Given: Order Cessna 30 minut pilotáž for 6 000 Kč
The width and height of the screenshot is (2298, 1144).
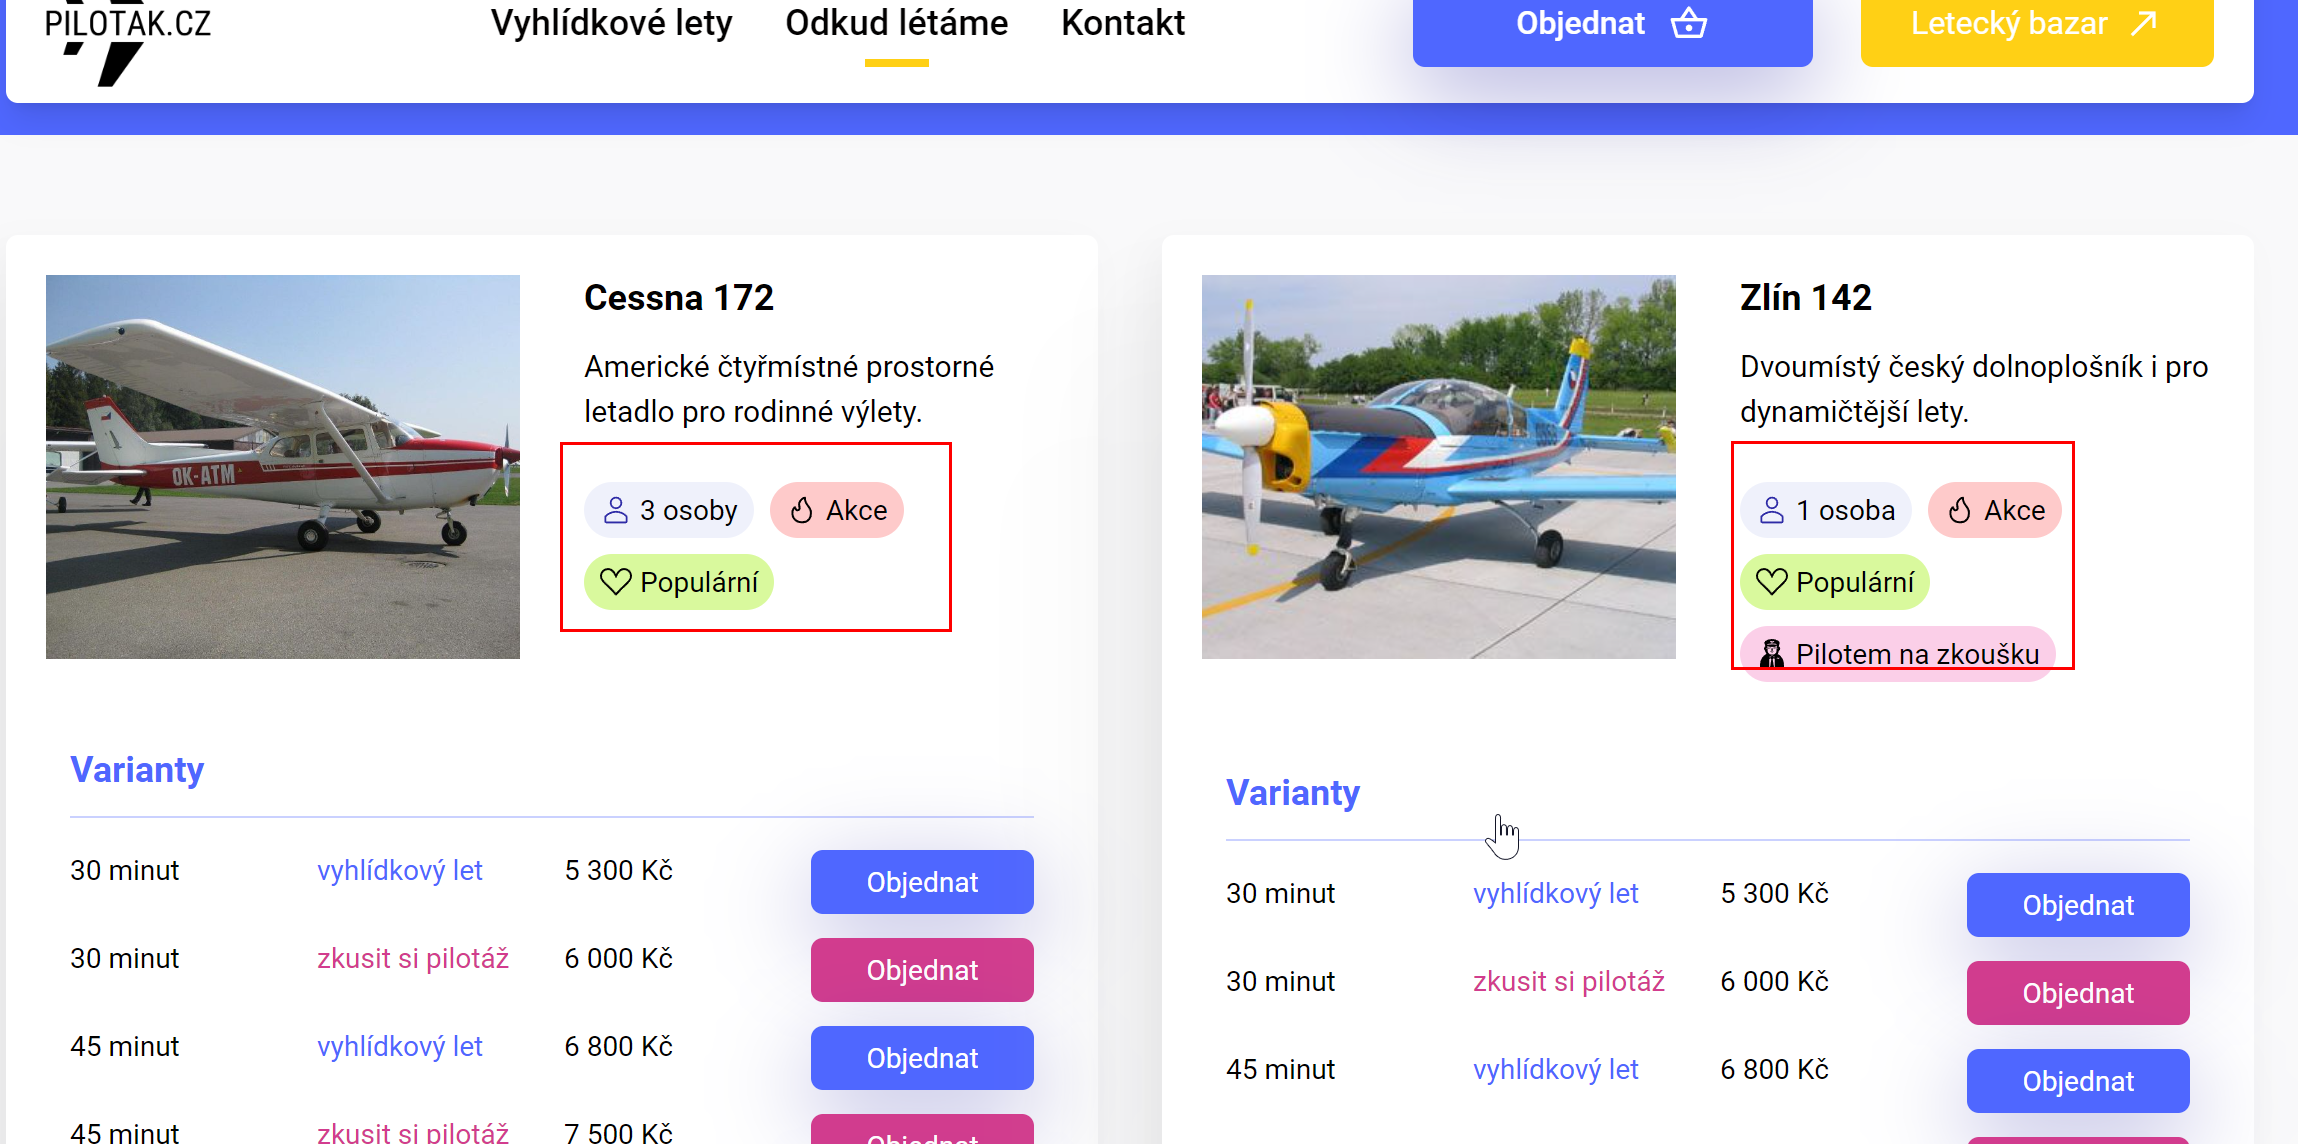Looking at the screenshot, I should click(x=922, y=970).
